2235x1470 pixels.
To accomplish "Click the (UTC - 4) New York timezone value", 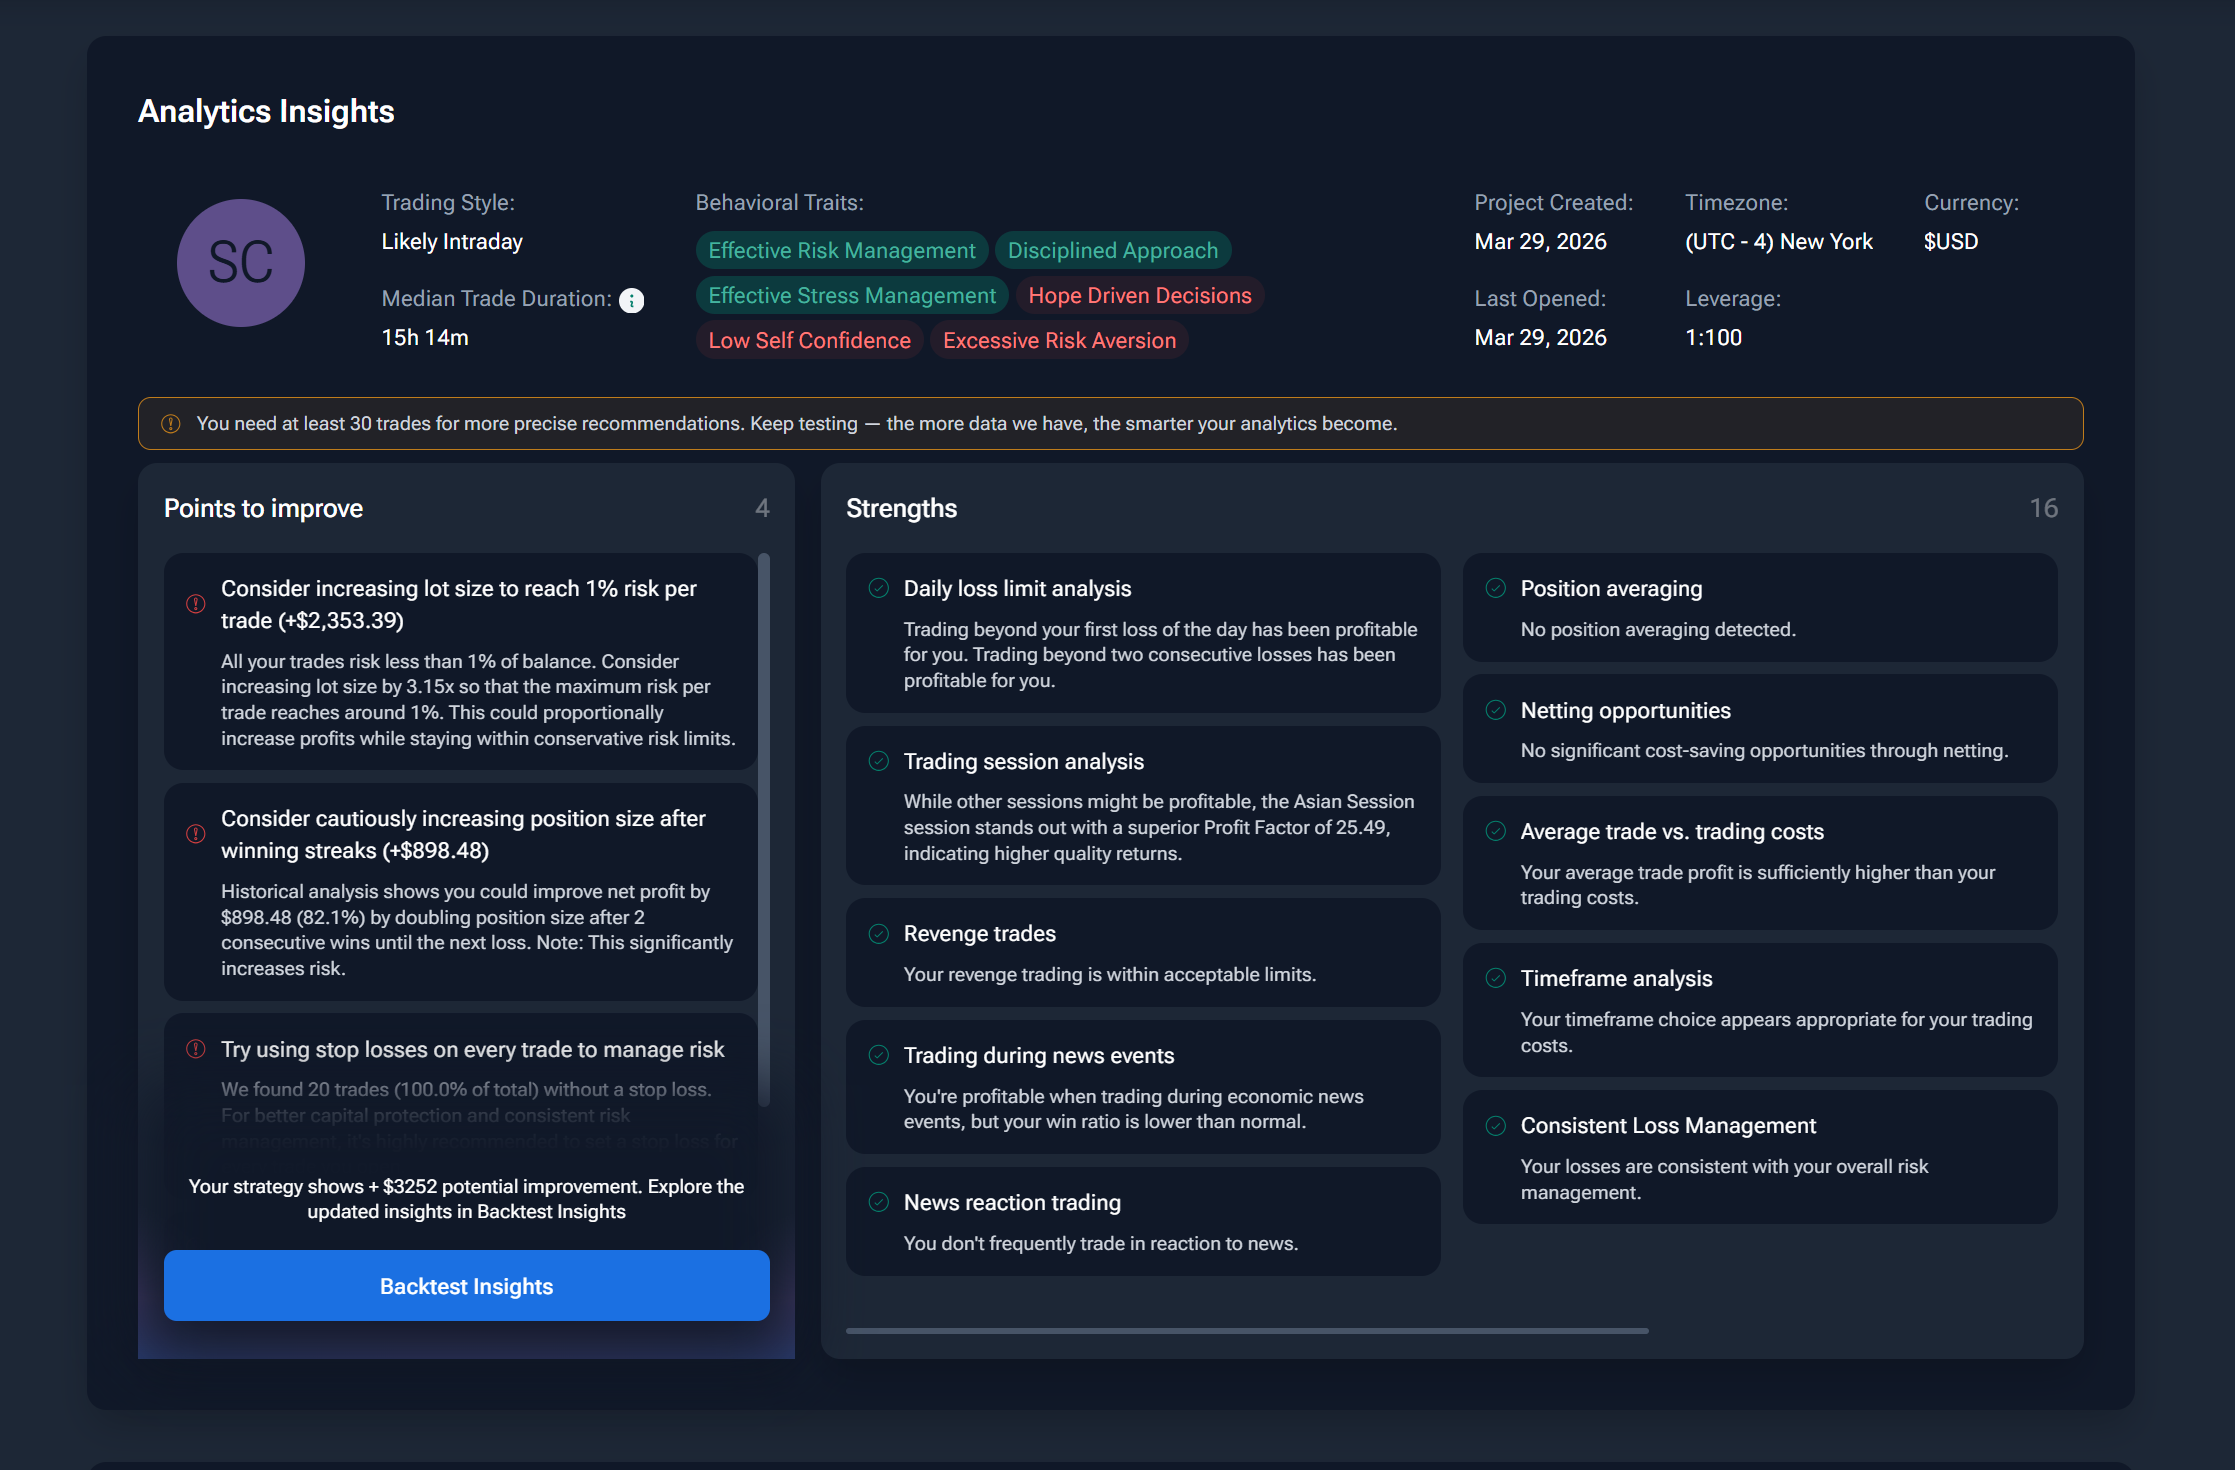I will point(1779,242).
